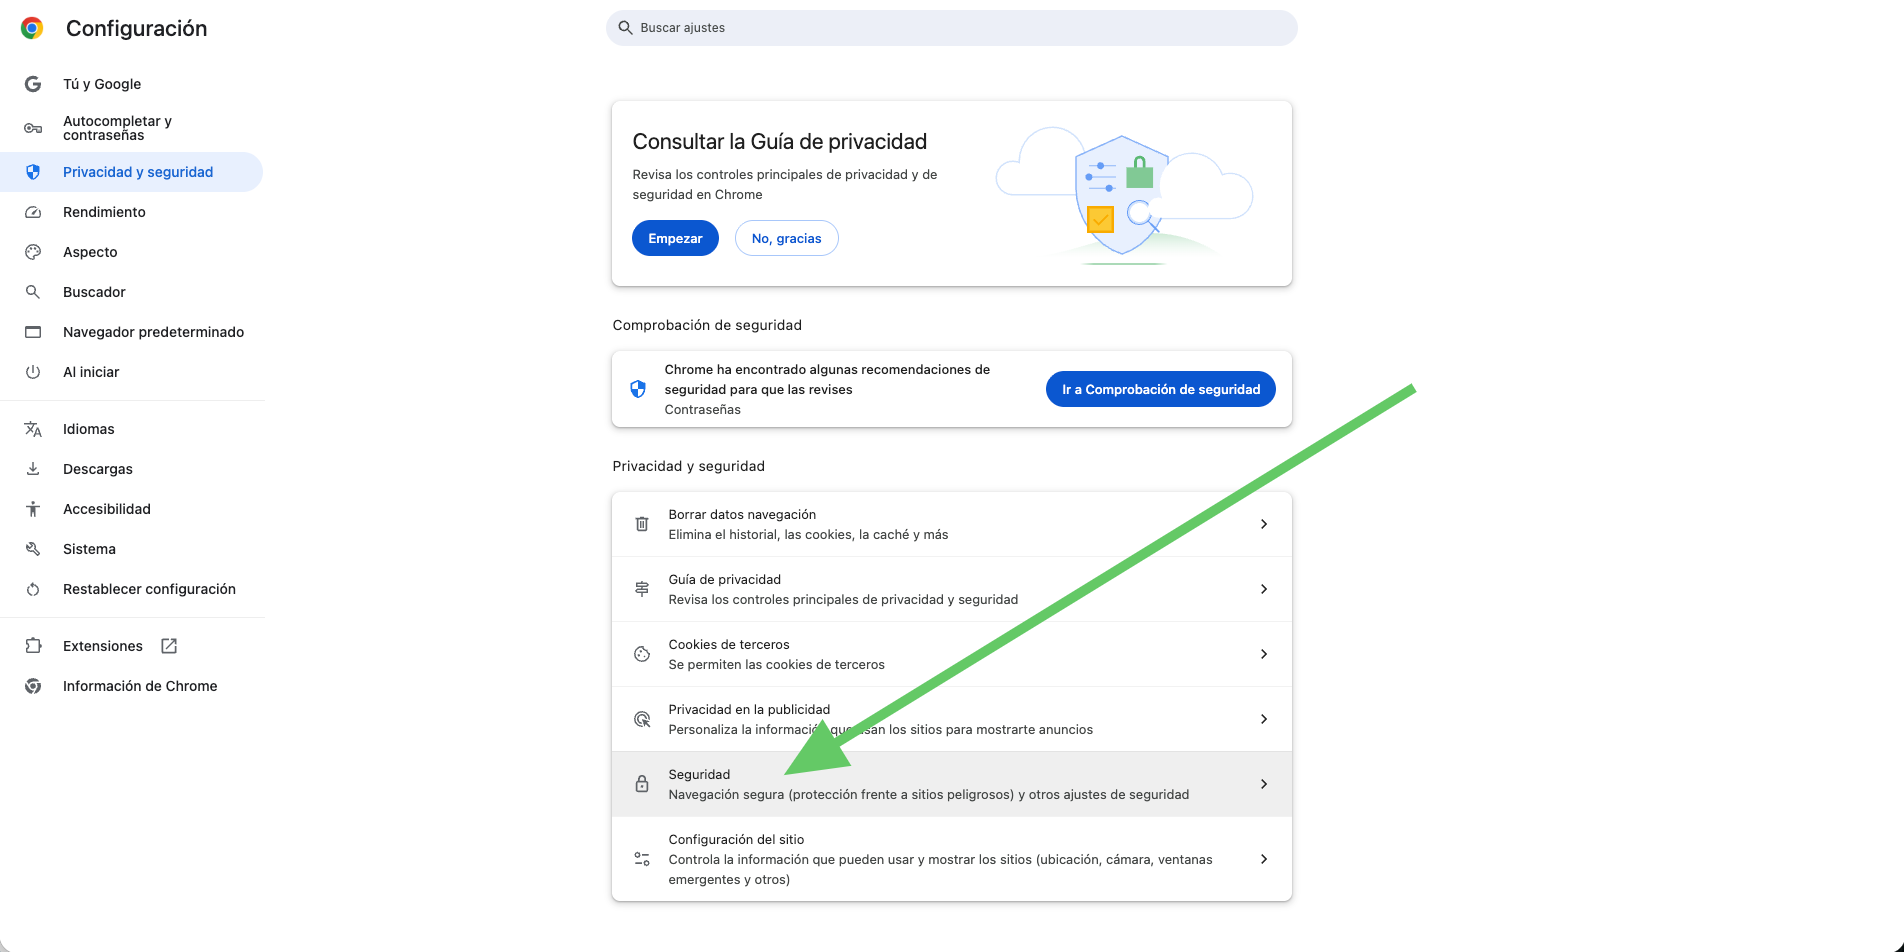
Task: Go to Idiomas settings section
Action: point(89,429)
